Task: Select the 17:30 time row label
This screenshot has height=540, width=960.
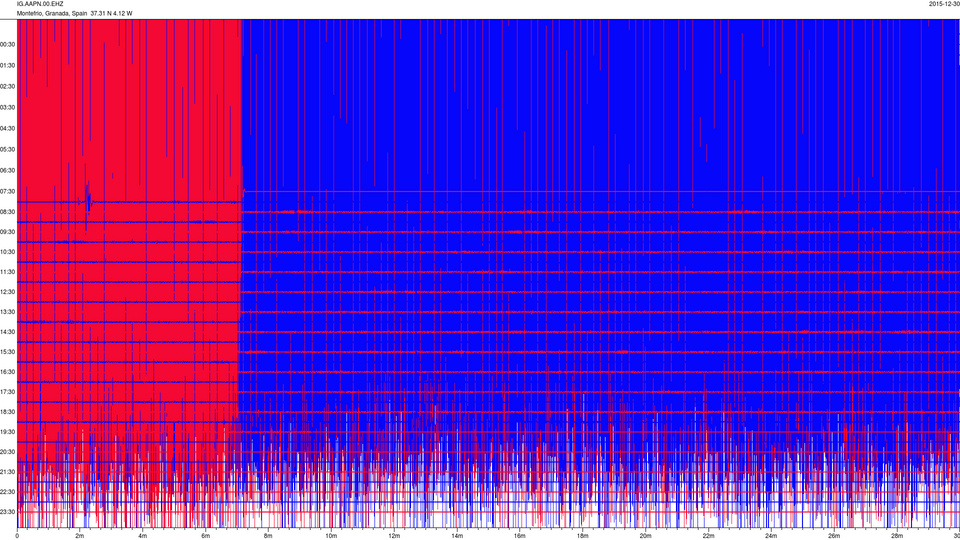Action: (7, 392)
